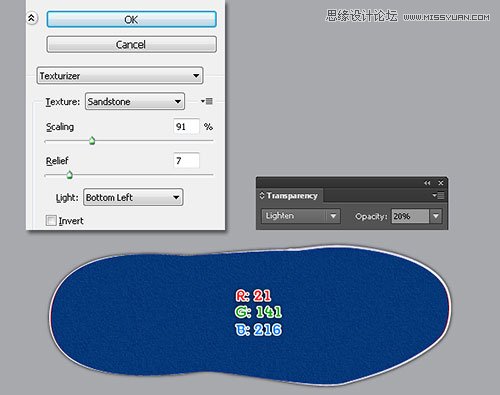Open the Light Bottom Left dropdown

(133, 197)
